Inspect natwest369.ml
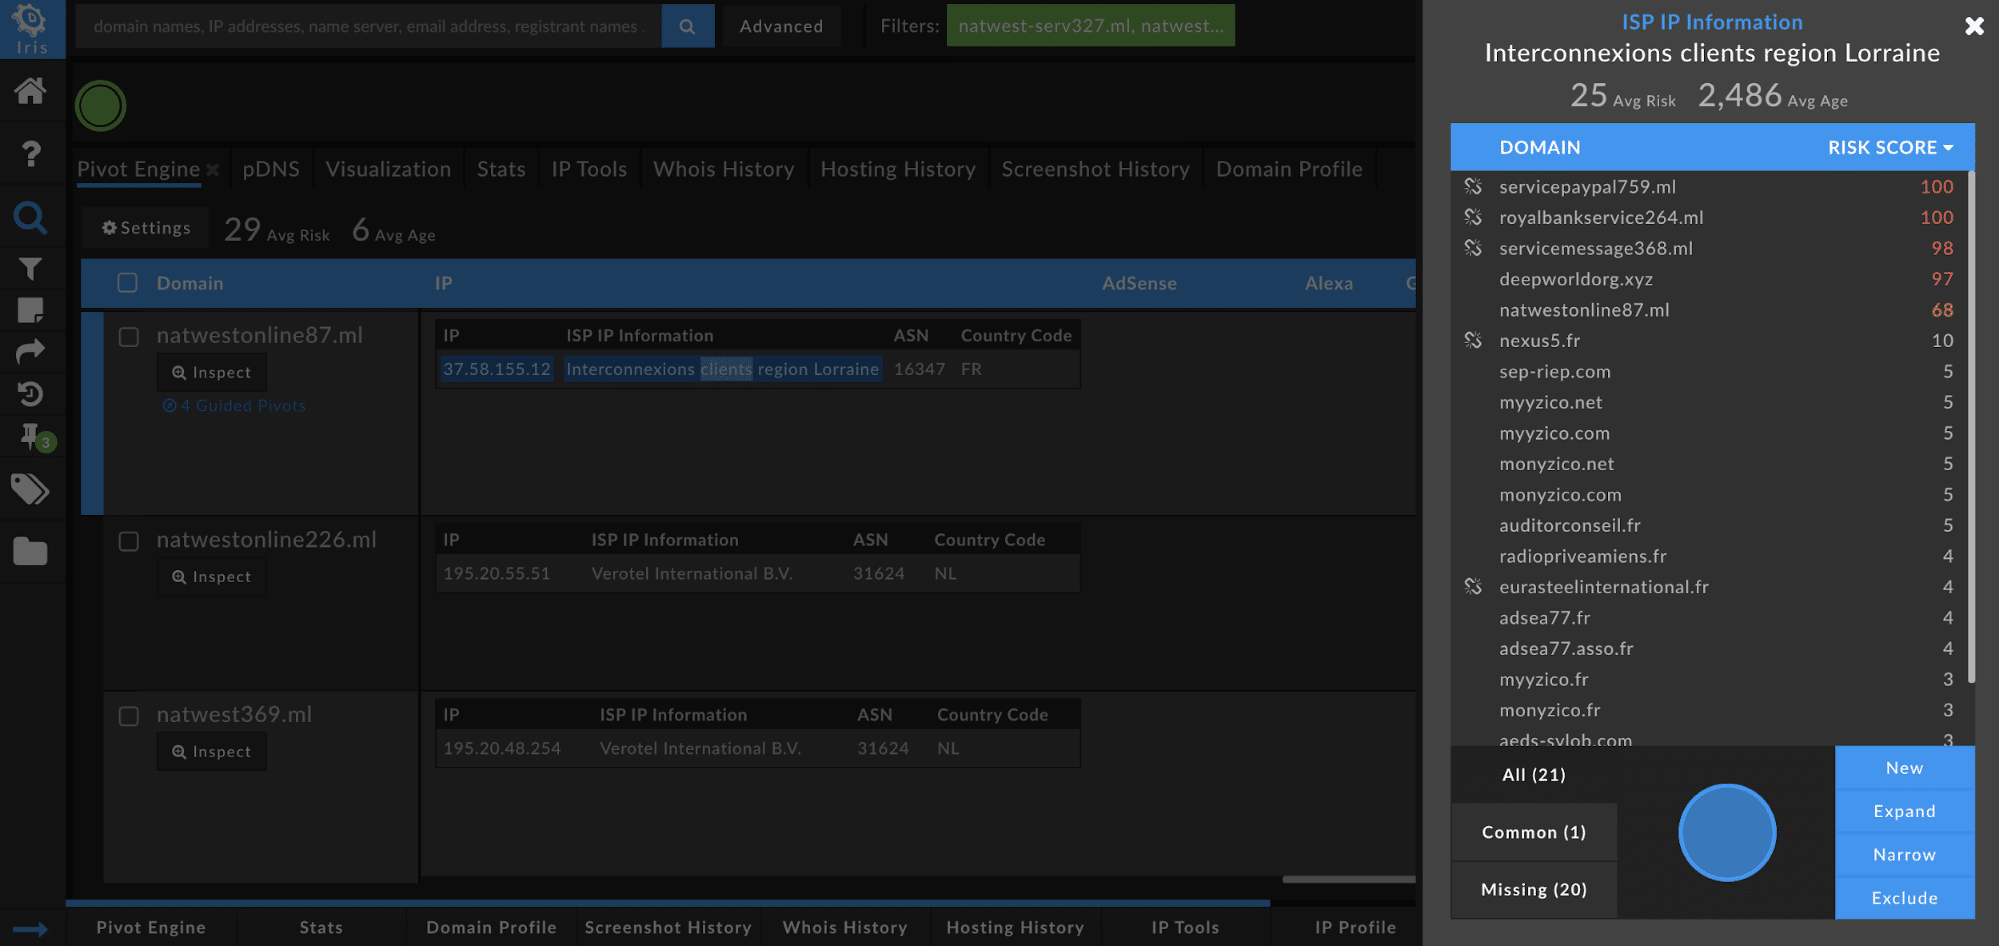 click(x=211, y=751)
